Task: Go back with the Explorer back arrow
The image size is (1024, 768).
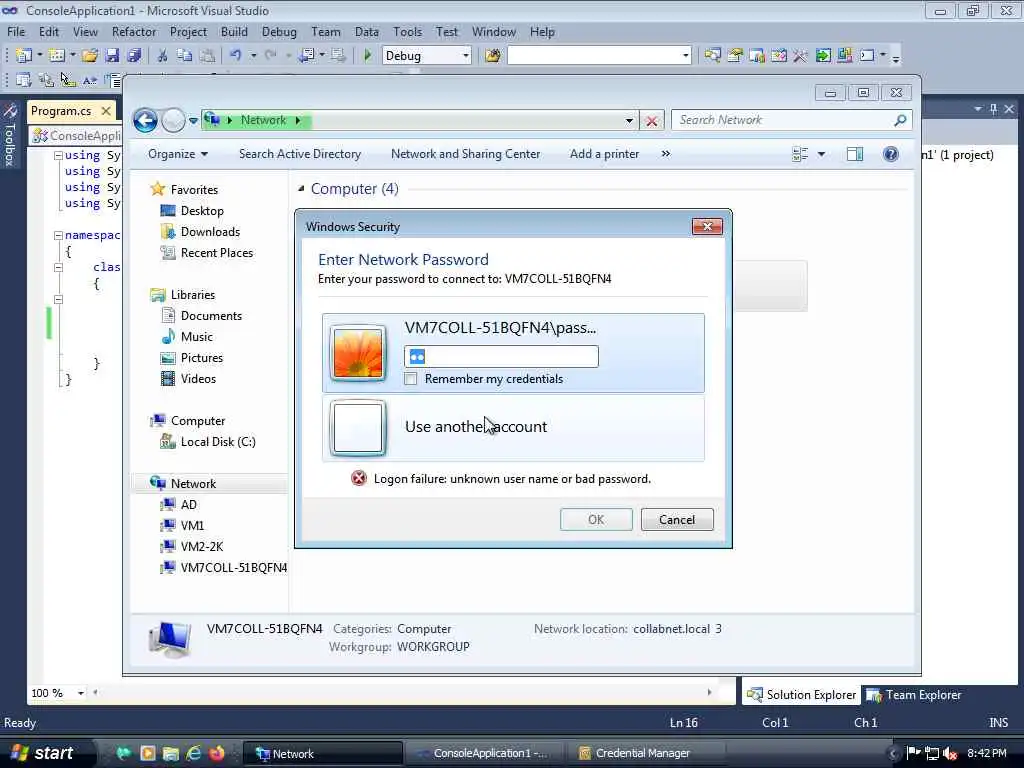Action: point(145,120)
